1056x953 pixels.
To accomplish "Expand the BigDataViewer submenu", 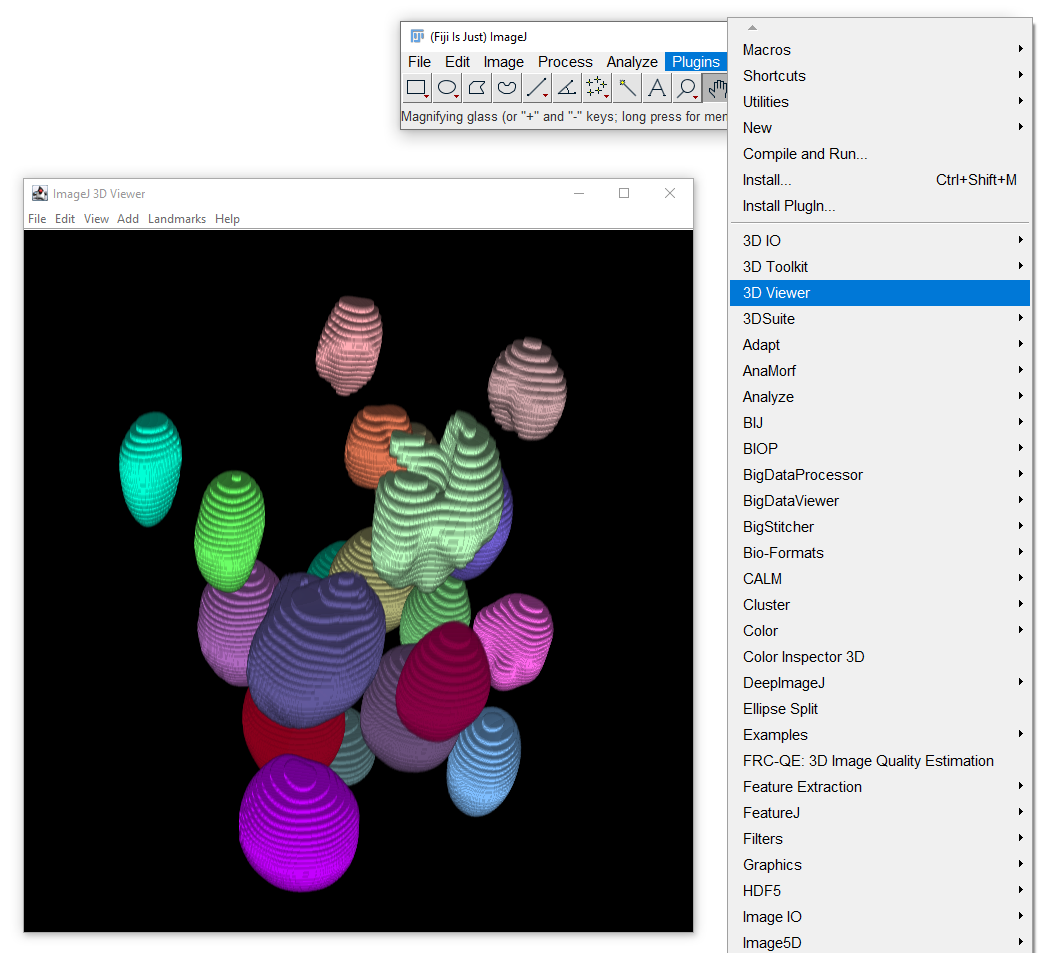I will tap(880, 500).
